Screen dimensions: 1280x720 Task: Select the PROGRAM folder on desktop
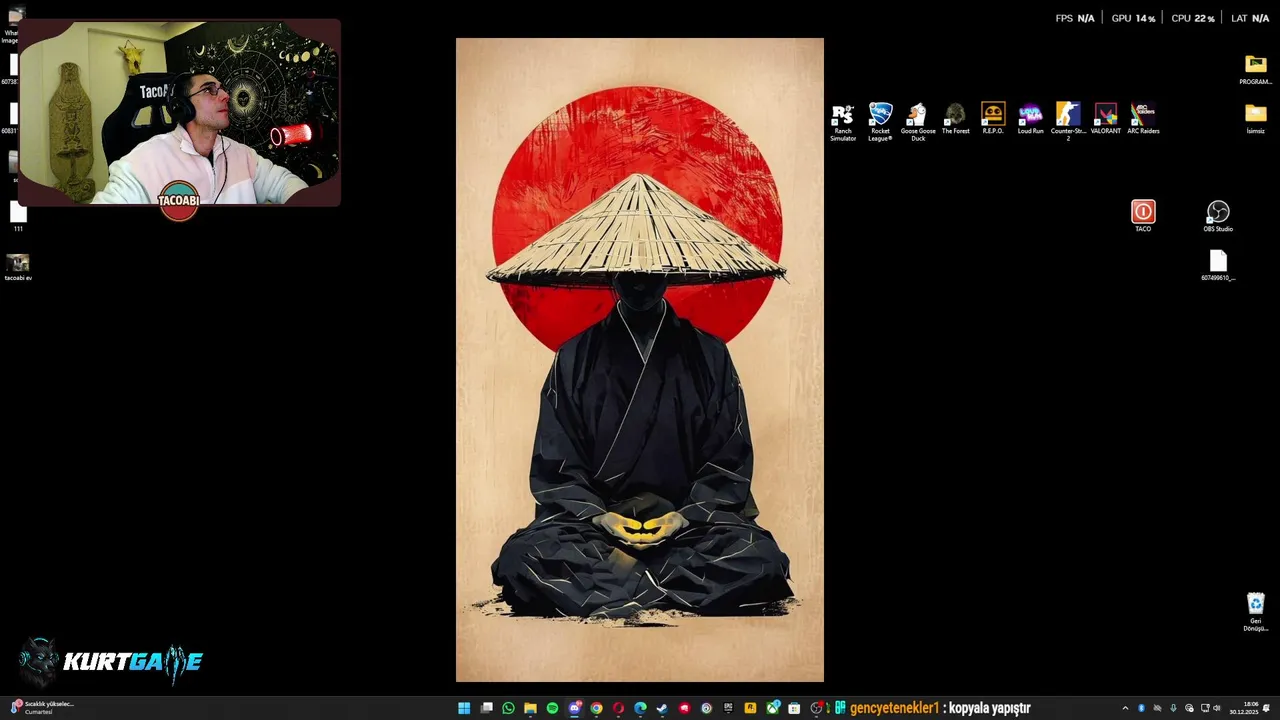click(1255, 69)
